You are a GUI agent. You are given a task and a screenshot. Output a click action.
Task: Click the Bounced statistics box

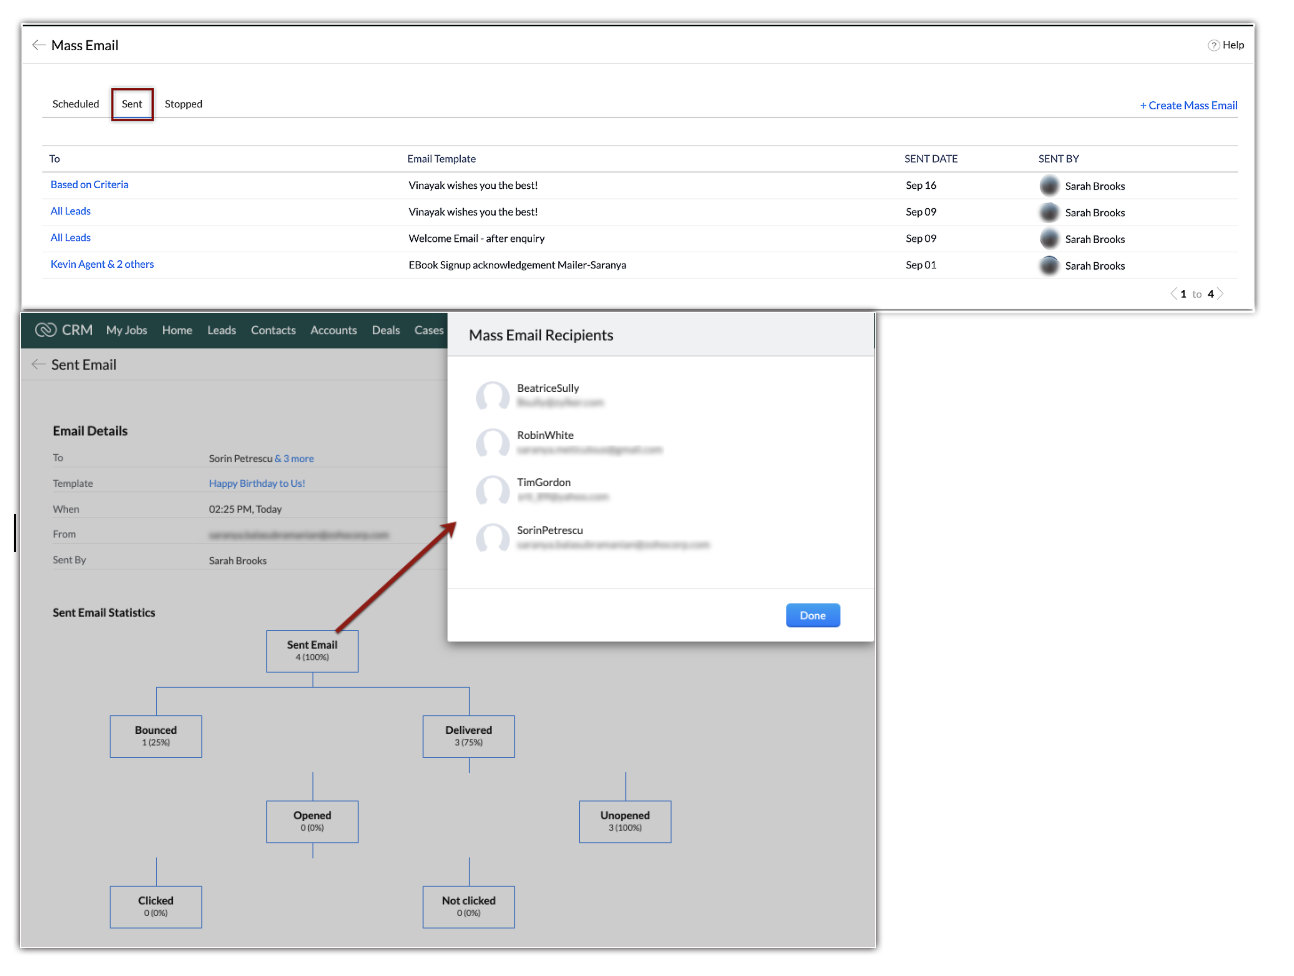[x=156, y=736]
